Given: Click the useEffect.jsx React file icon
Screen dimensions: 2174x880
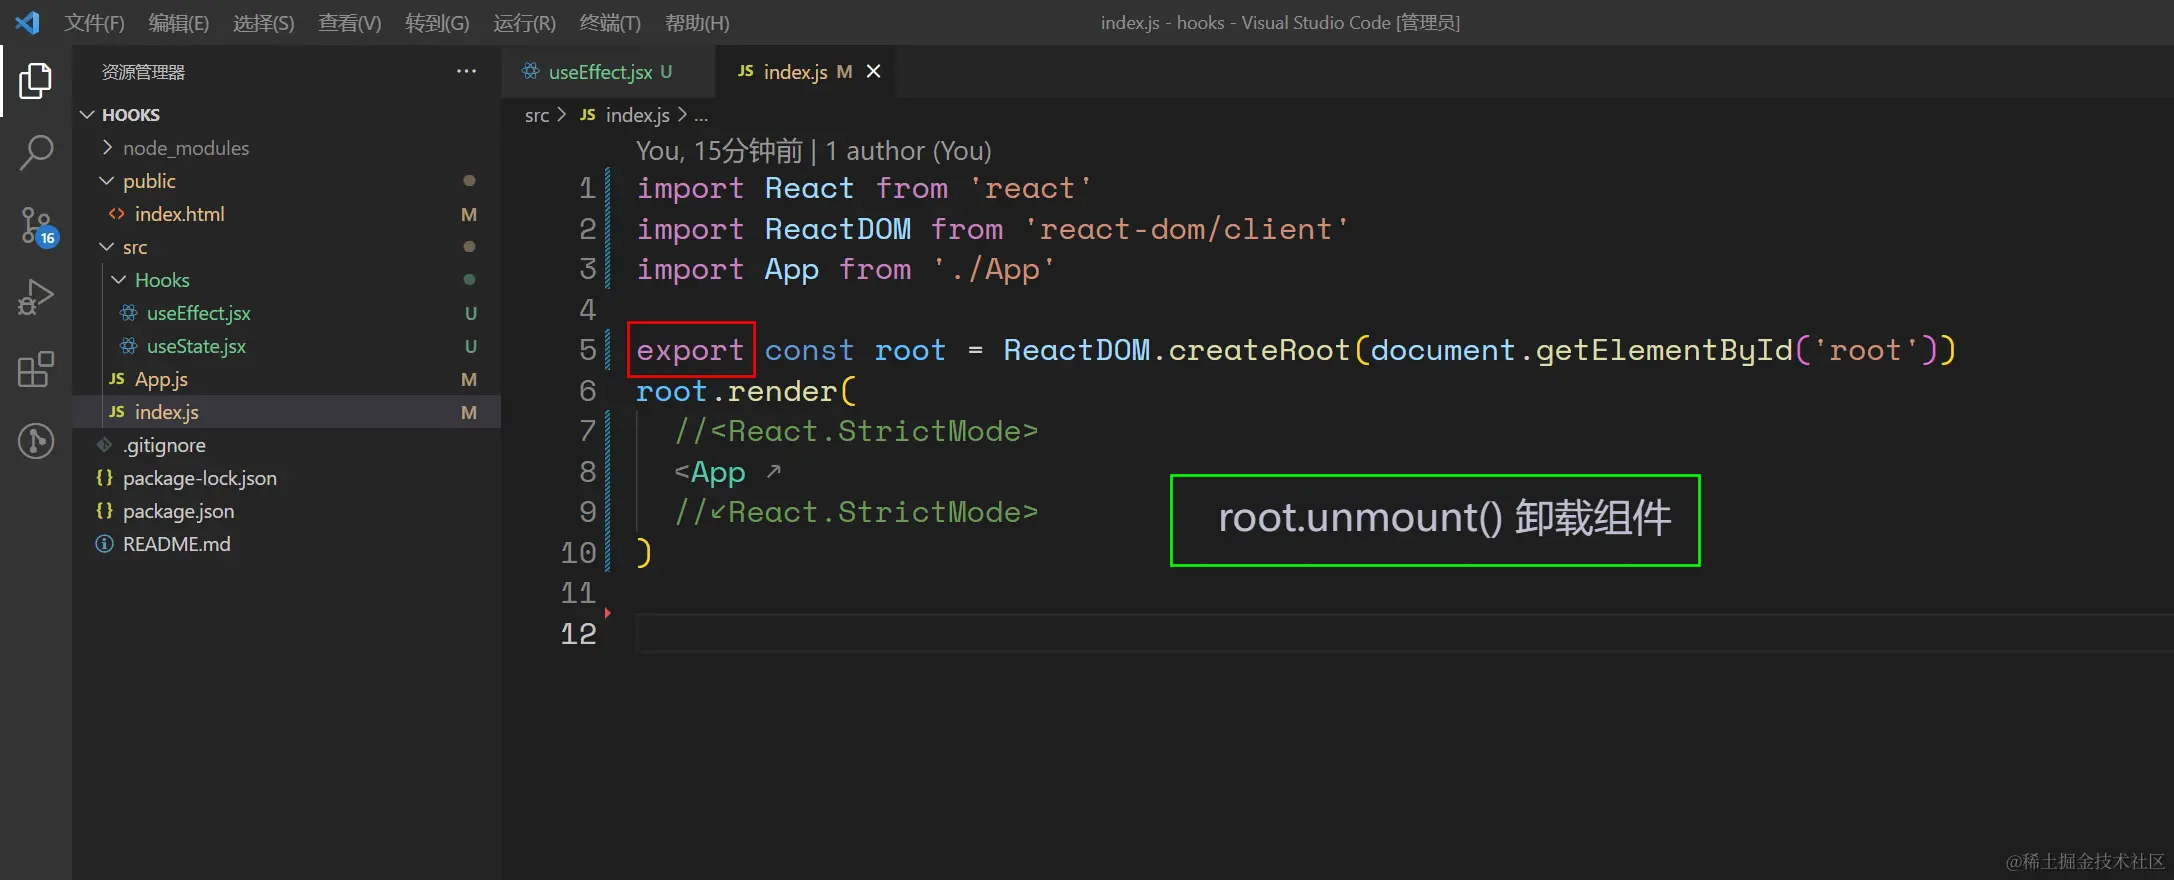Looking at the screenshot, I should pyautogui.click(x=129, y=313).
